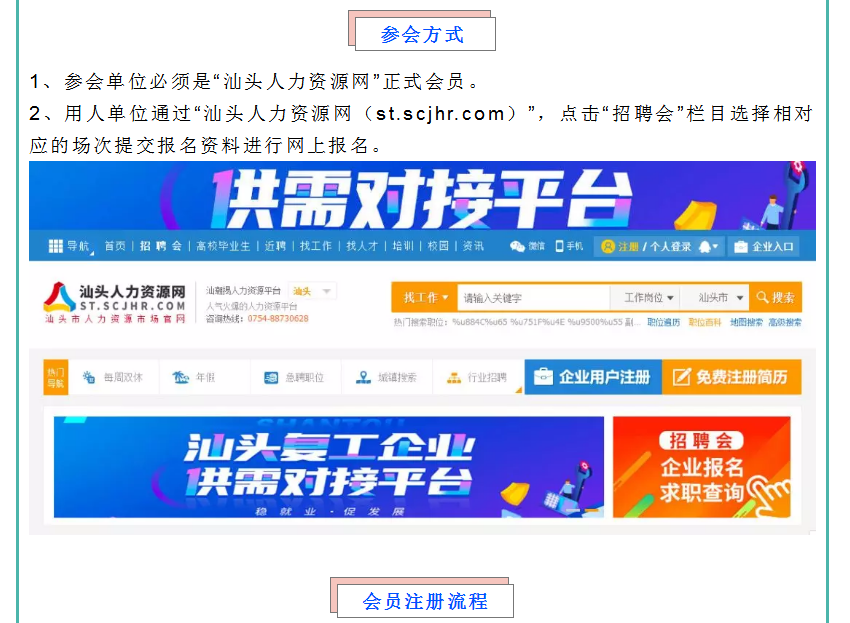Open the notification bell icon
The width and height of the screenshot is (850, 623).
point(705,247)
